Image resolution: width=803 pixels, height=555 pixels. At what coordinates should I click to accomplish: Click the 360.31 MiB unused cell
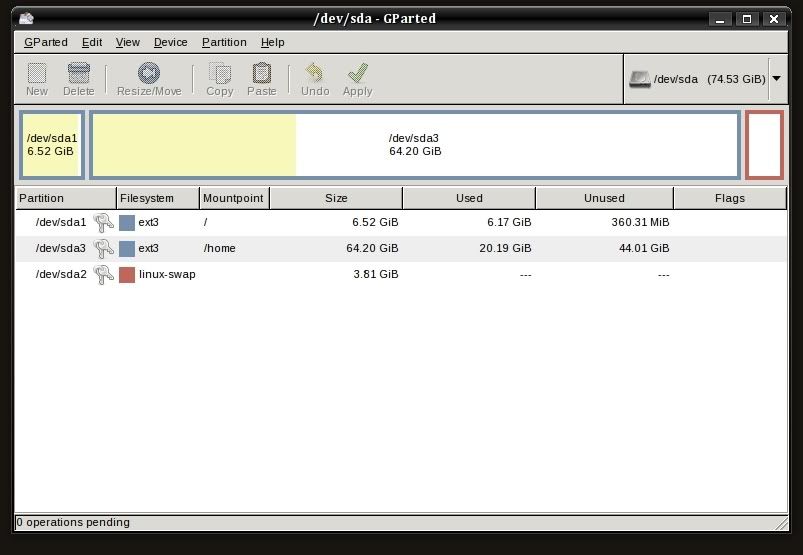pyautogui.click(x=640, y=222)
